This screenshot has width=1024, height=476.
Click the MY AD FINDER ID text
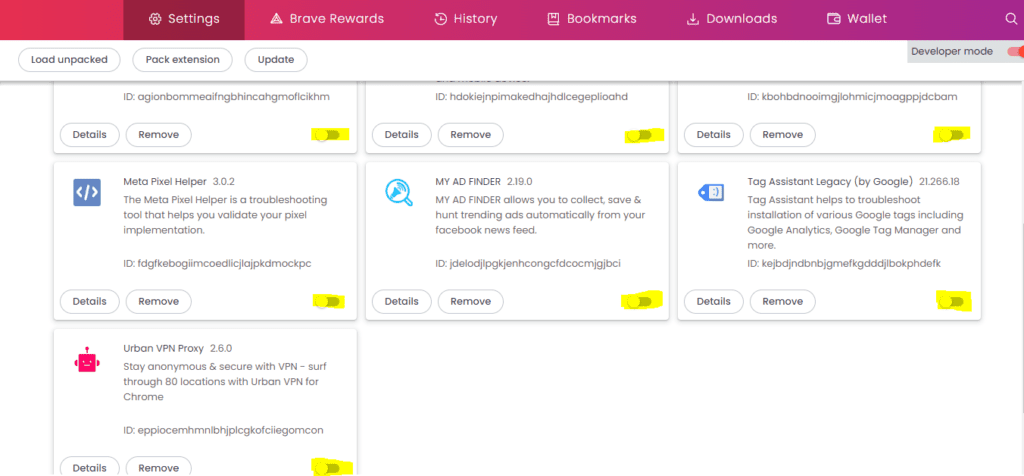tap(528, 264)
